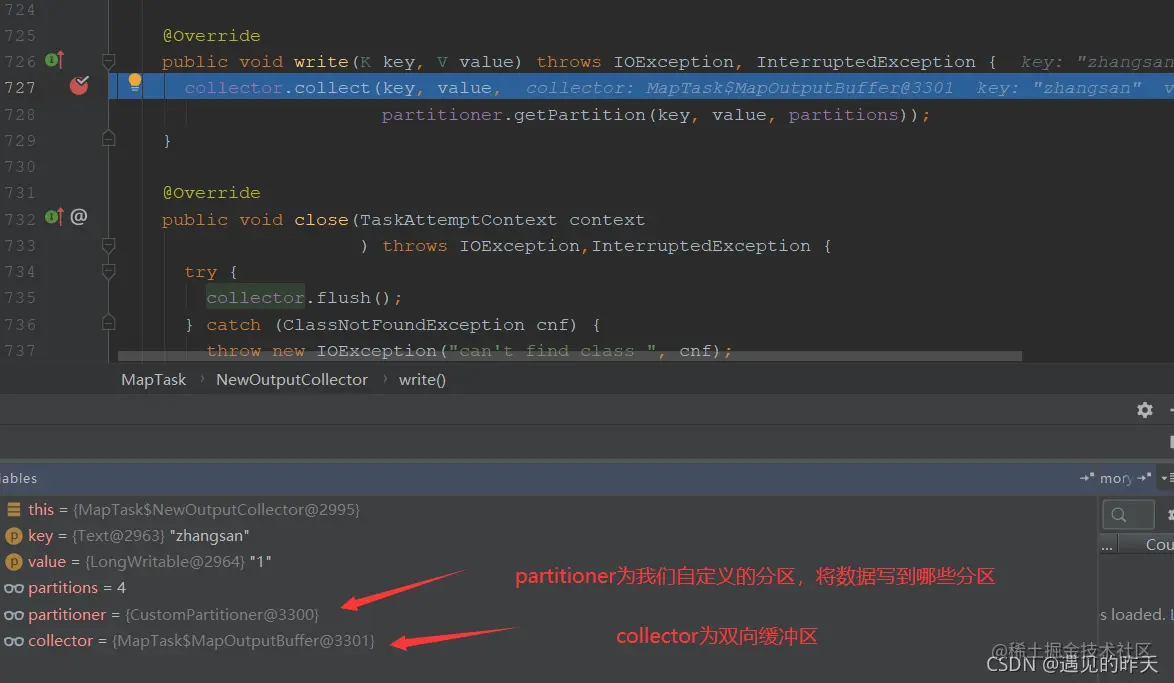
Task: Select the collector MapOutputBuffer variable row
Action: point(548,641)
